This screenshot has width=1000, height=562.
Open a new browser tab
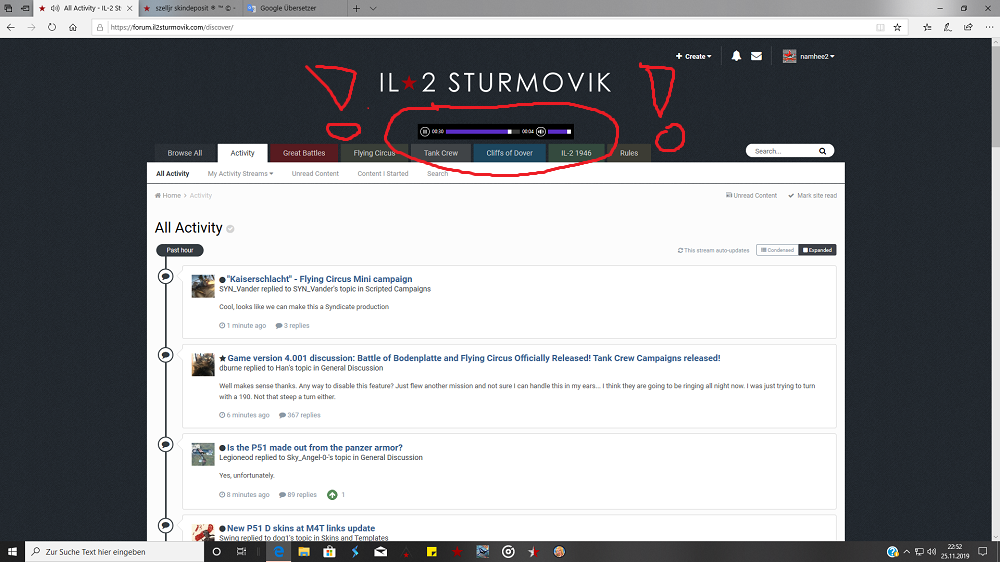coord(357,8)
